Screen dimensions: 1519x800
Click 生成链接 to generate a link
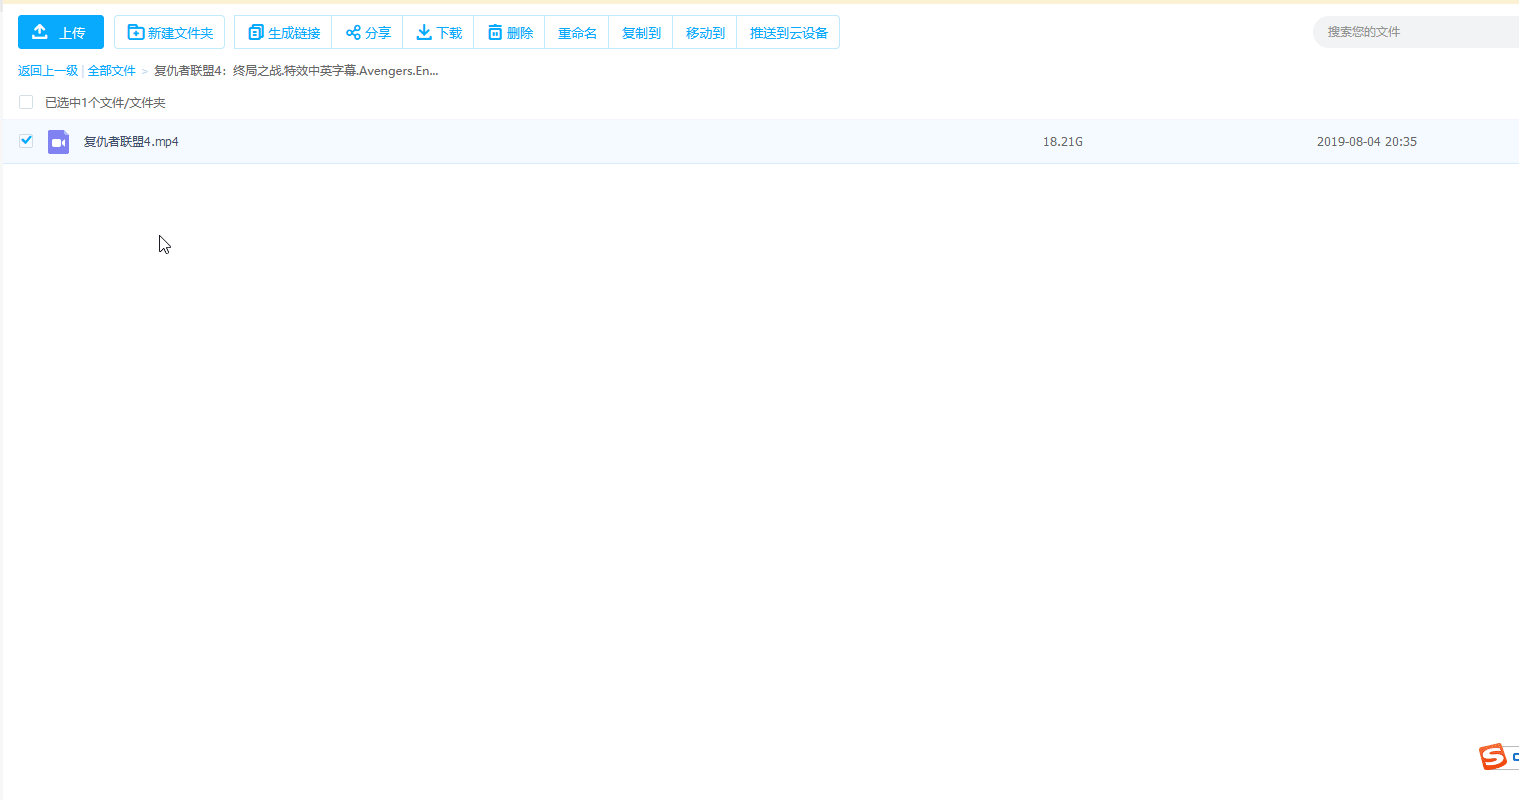(283, 32)
